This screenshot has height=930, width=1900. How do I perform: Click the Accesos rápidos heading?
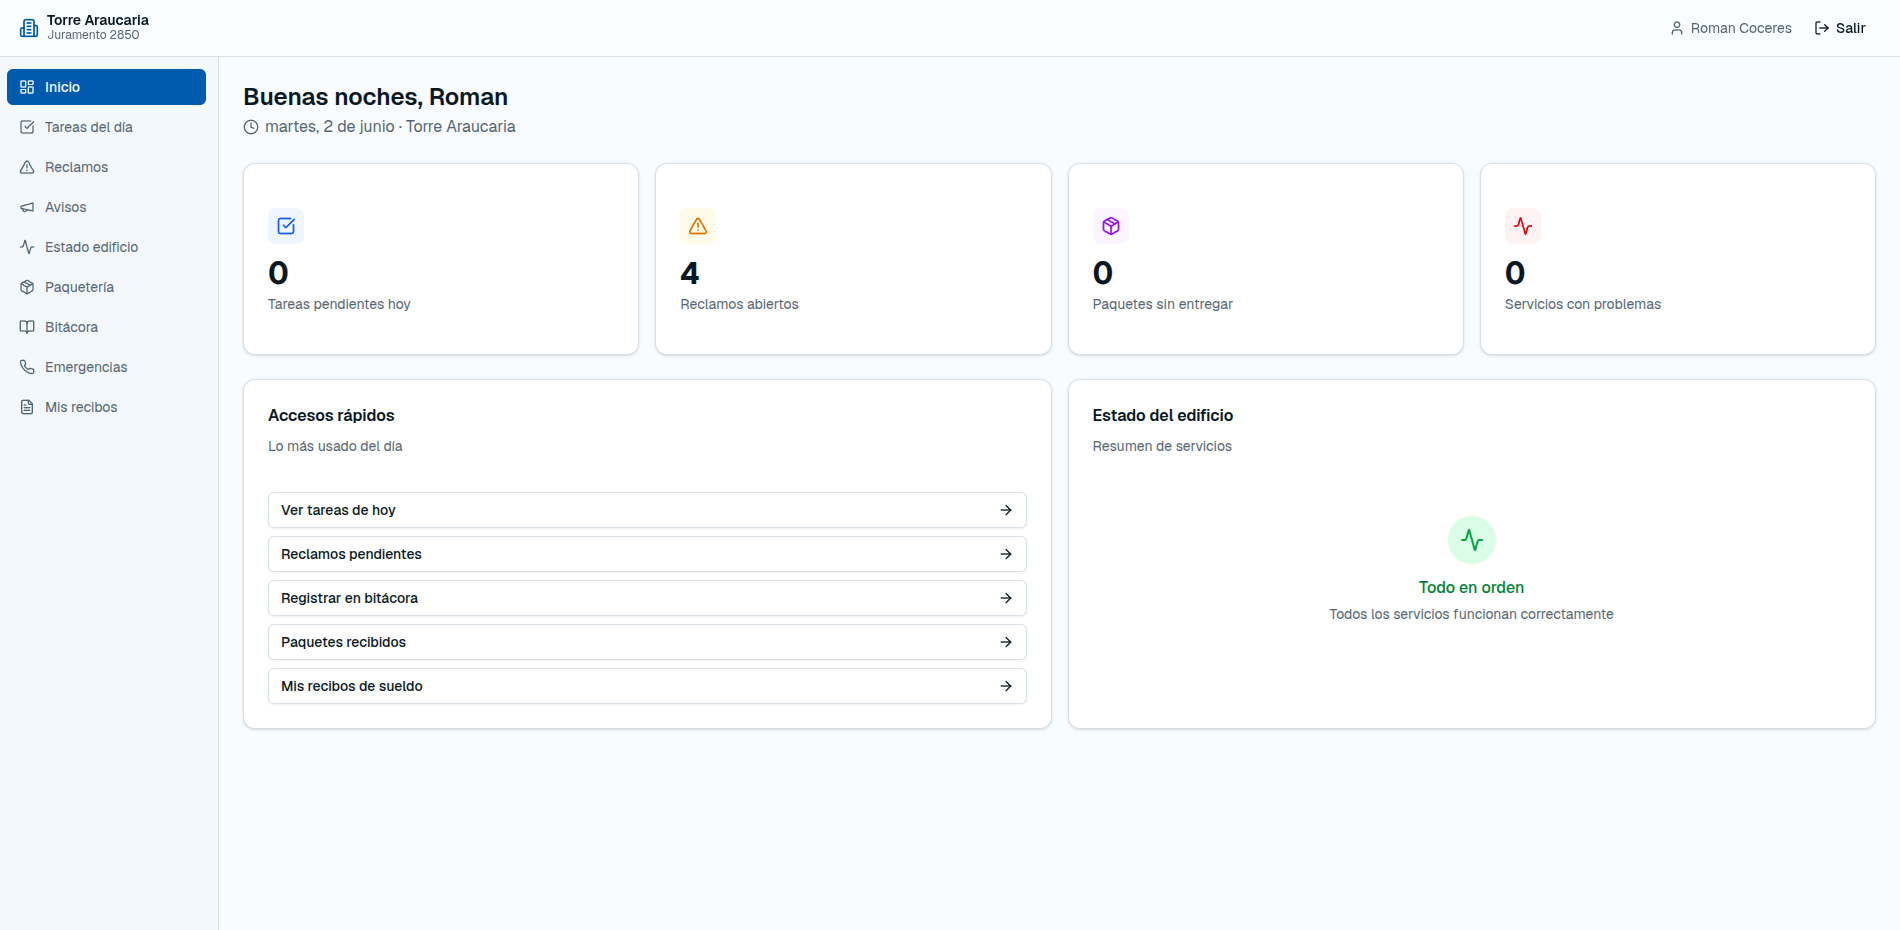pyautogui.click(x=331, y=415)
